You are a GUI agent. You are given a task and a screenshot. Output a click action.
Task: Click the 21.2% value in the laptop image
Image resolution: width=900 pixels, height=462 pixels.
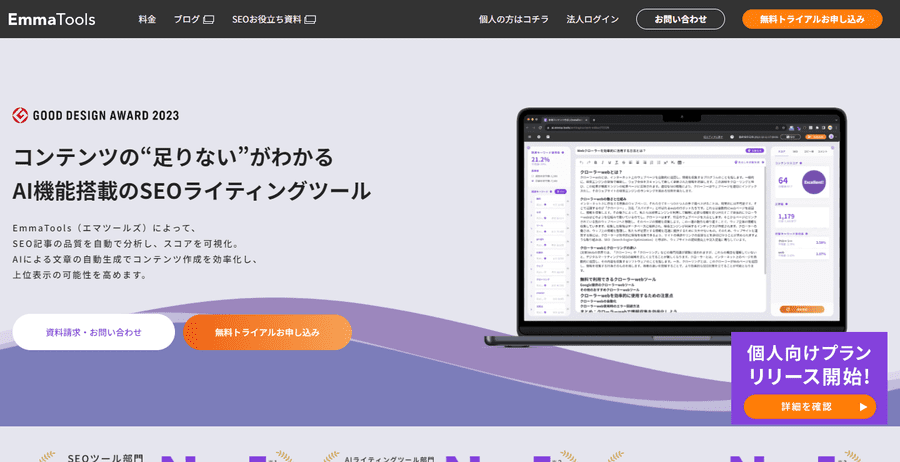tap(540, 160)
